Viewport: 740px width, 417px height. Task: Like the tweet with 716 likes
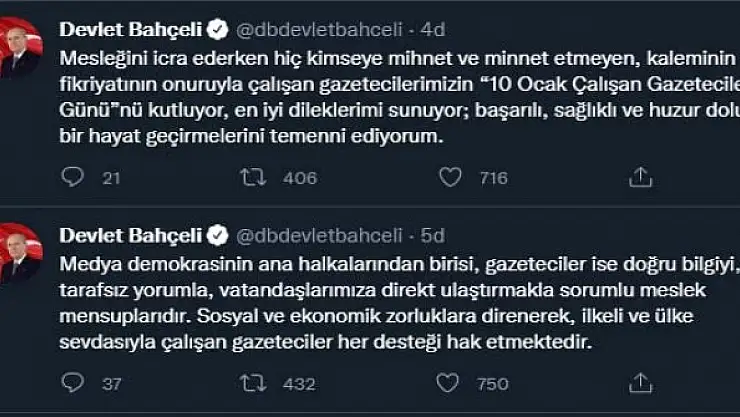coord(451,177)
